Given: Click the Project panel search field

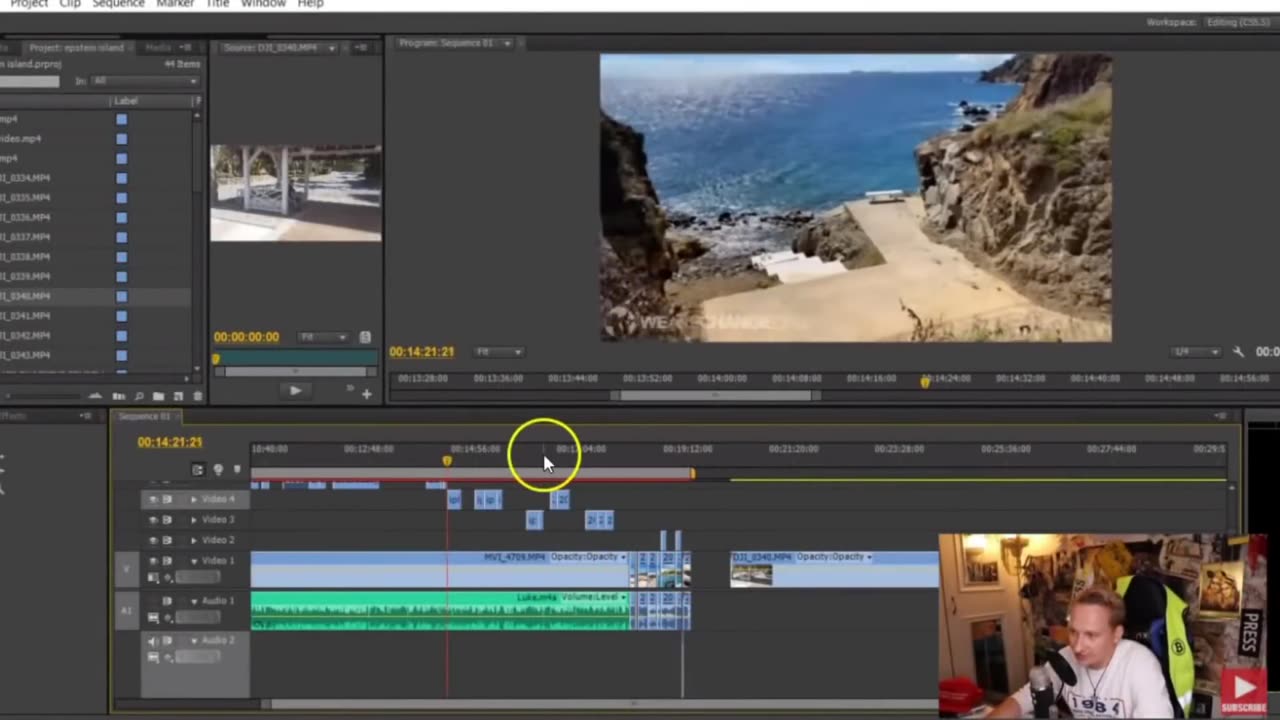Looking at the screenshot, I should pyautogui.click(x=30, y=81).
